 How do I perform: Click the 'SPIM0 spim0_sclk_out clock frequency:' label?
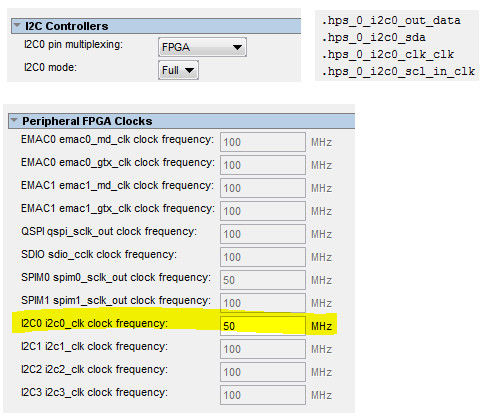pyautogui.click(x=116, y=277)
